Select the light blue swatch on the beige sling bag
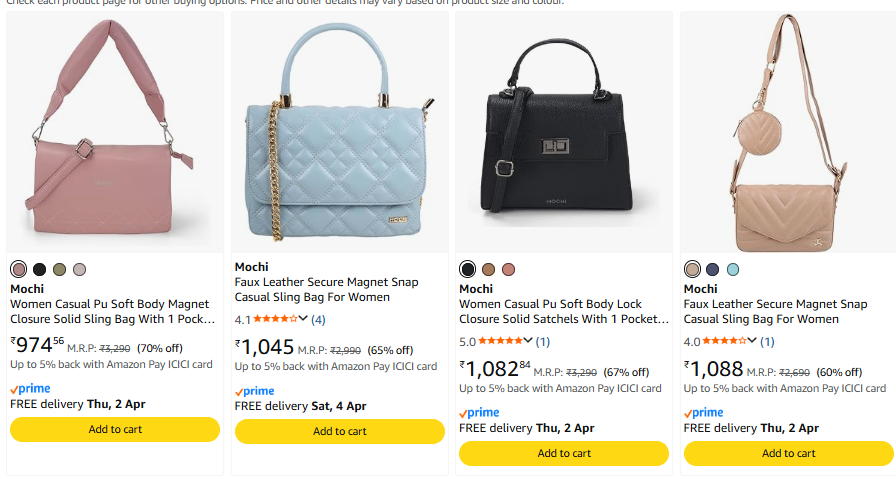The image size is (896, 479). [x=733, y=269]
